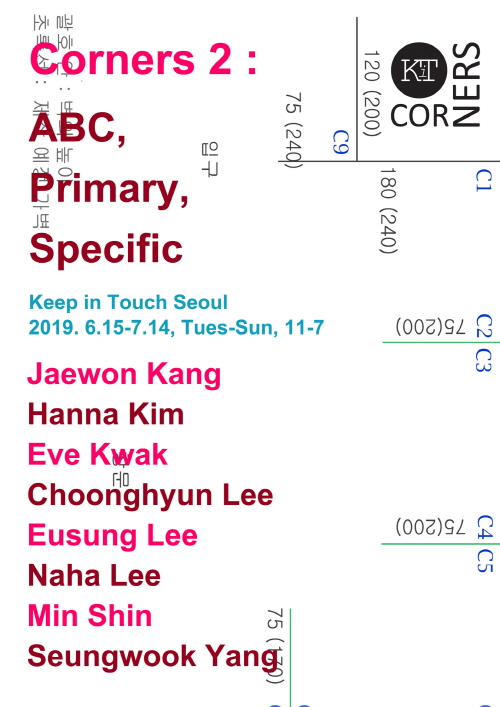
Task: Click the 'ABC,' heading text
Action: click(78, 128)
